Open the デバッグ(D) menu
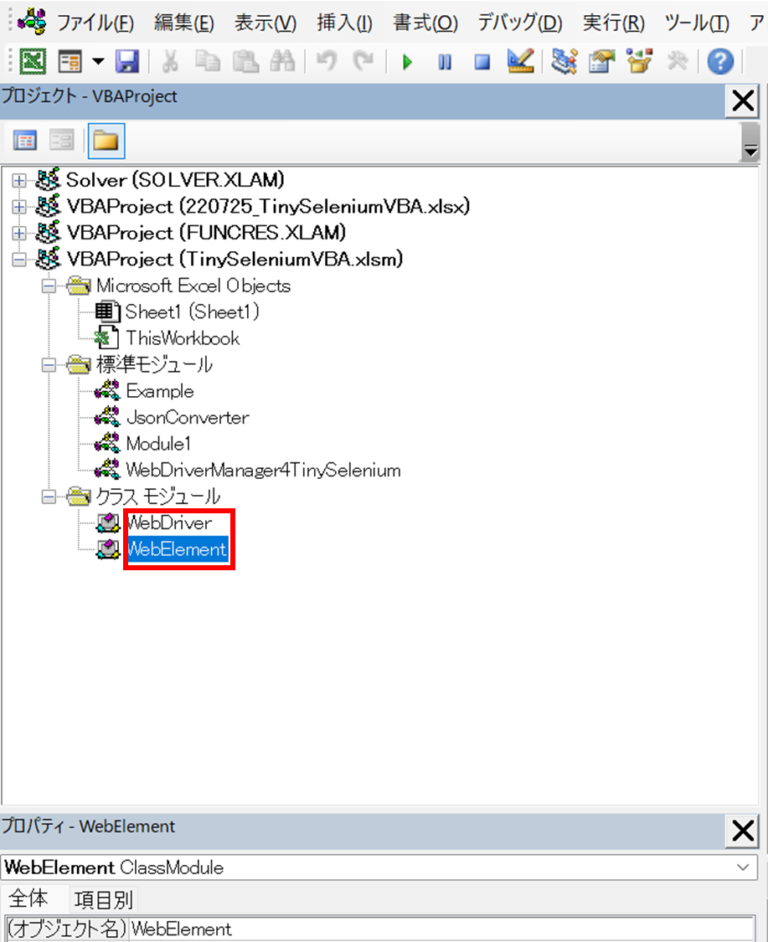This screenshot has width=768, height=942. pos(519,22)
